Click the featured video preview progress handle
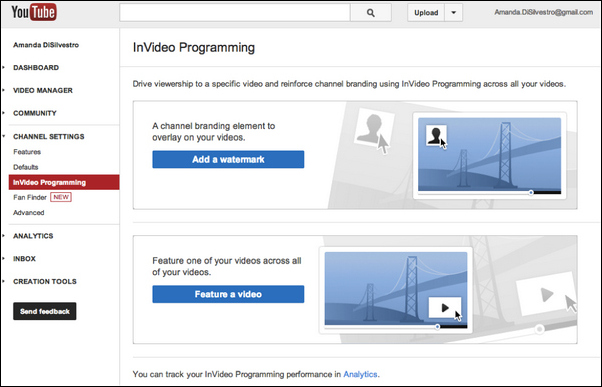This screenshot has width=602, height=387. tap(438, 327)
